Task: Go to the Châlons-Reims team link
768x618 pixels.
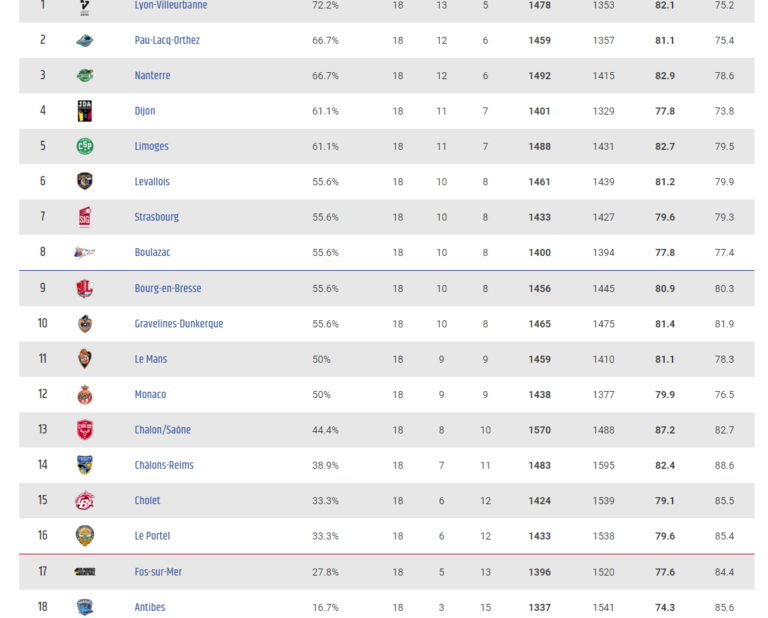Action: 164,465
